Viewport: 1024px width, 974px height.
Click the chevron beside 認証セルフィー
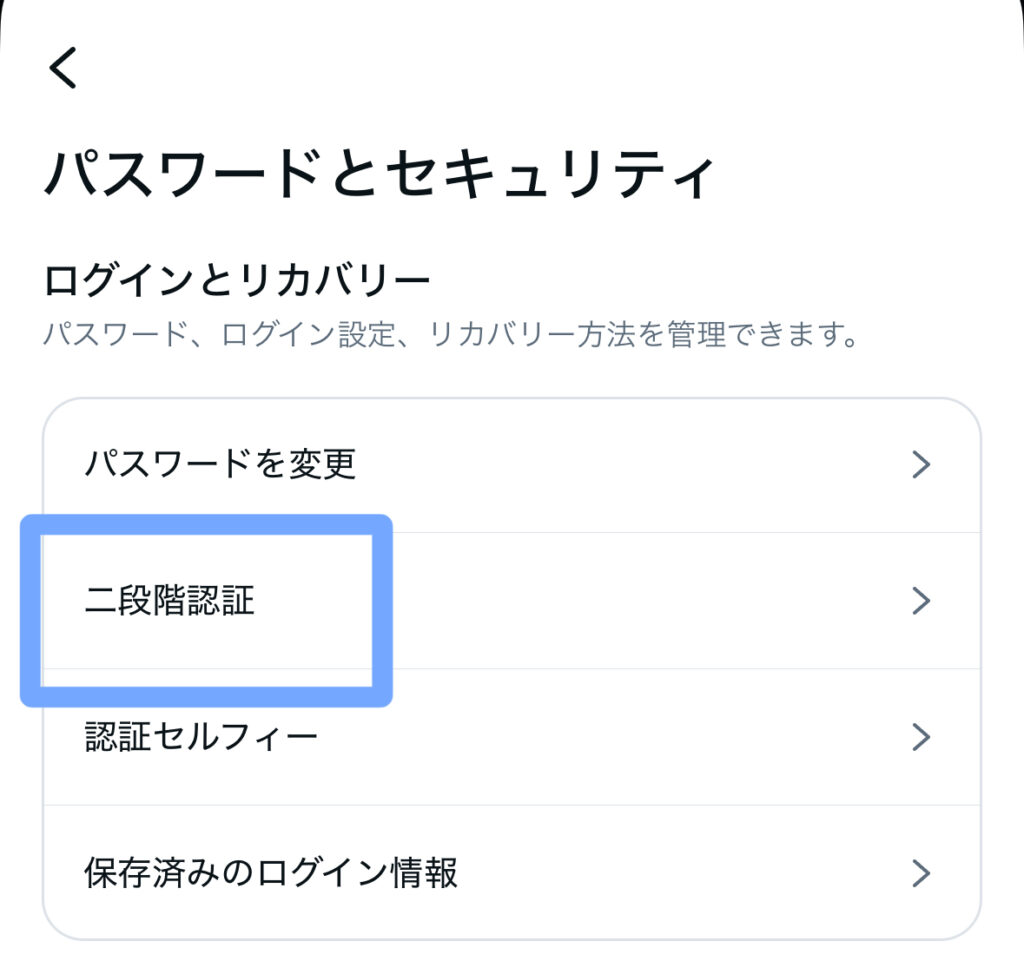921,737
